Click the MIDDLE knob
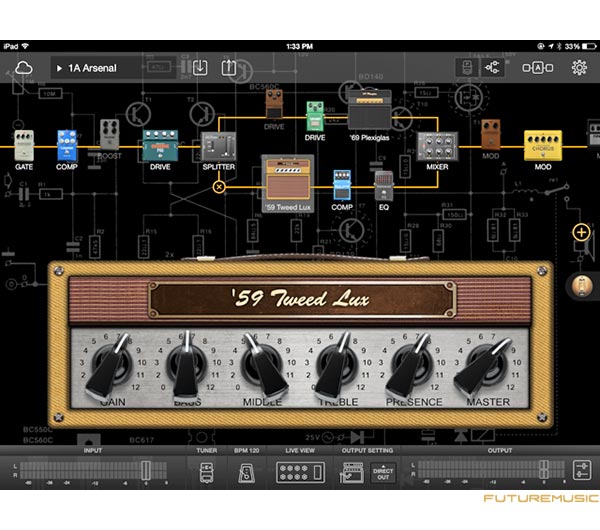This screenshot has width=600, height=530. [262, 365]
